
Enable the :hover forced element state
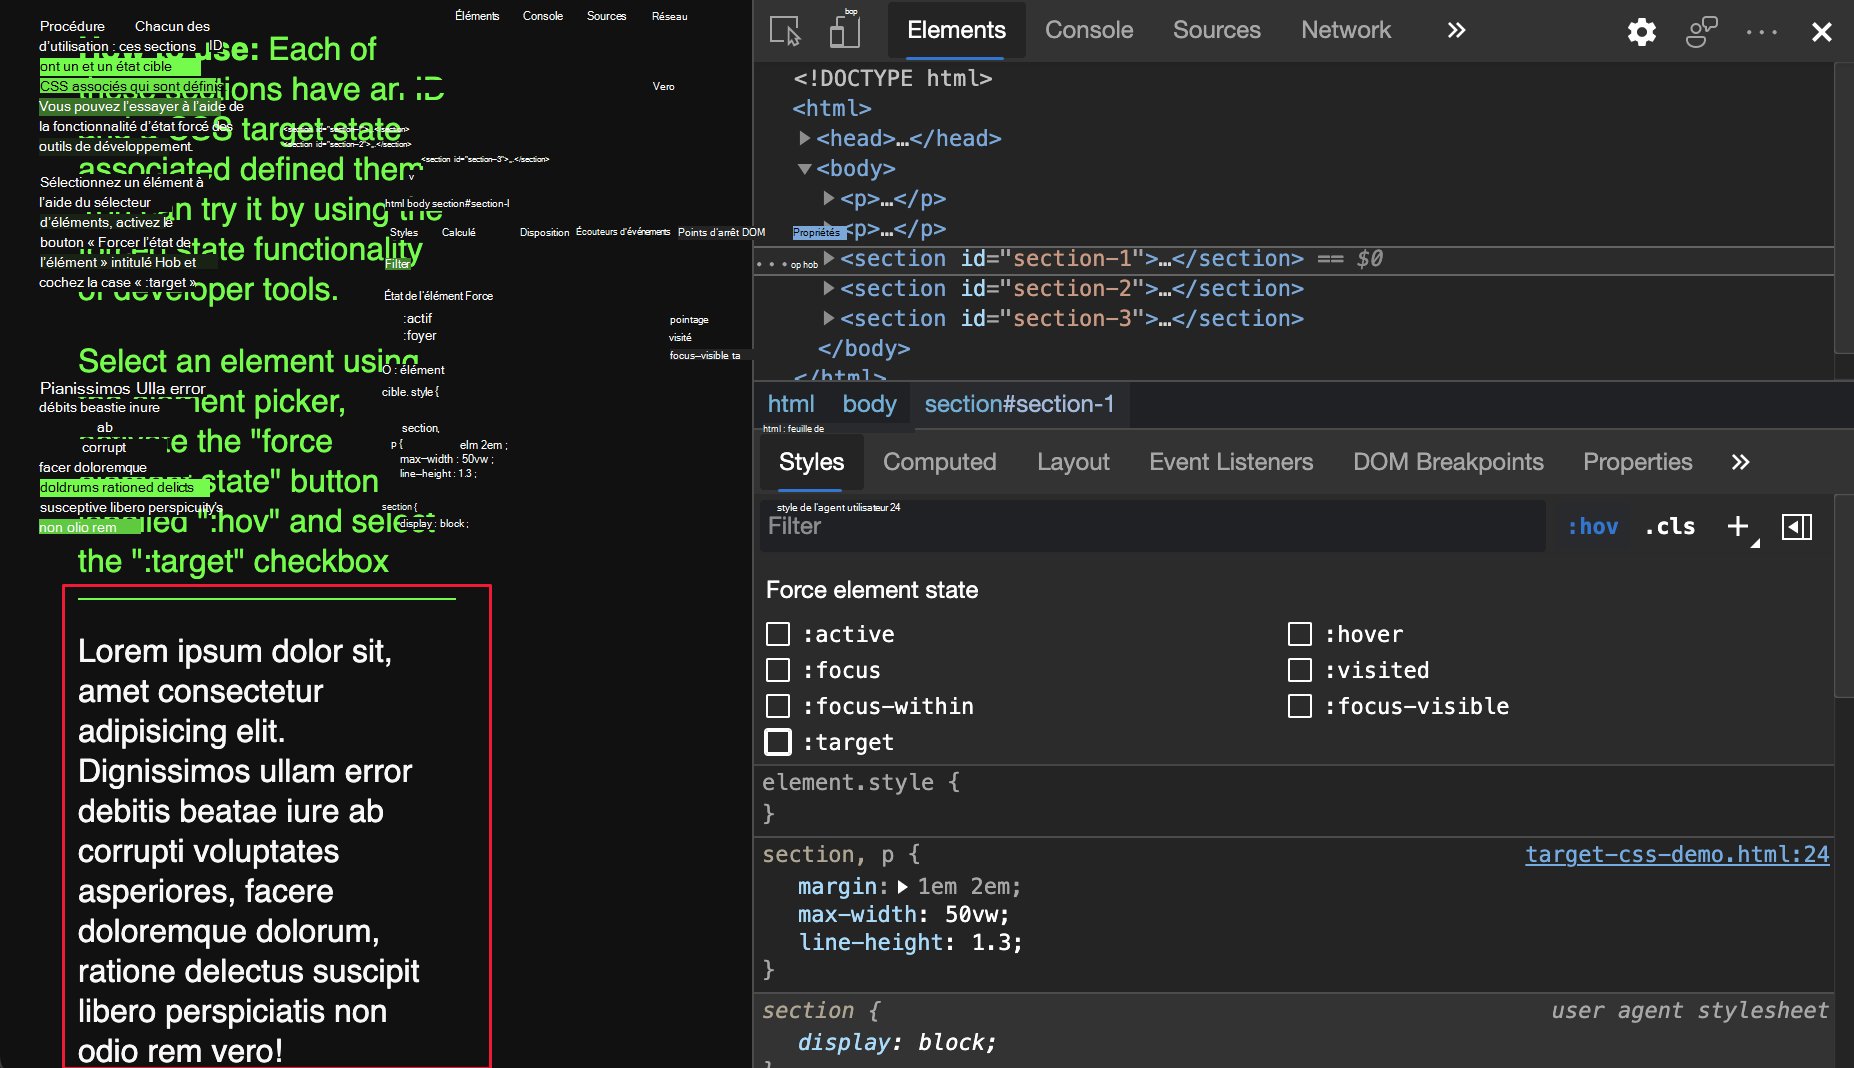coord(1300,634)
